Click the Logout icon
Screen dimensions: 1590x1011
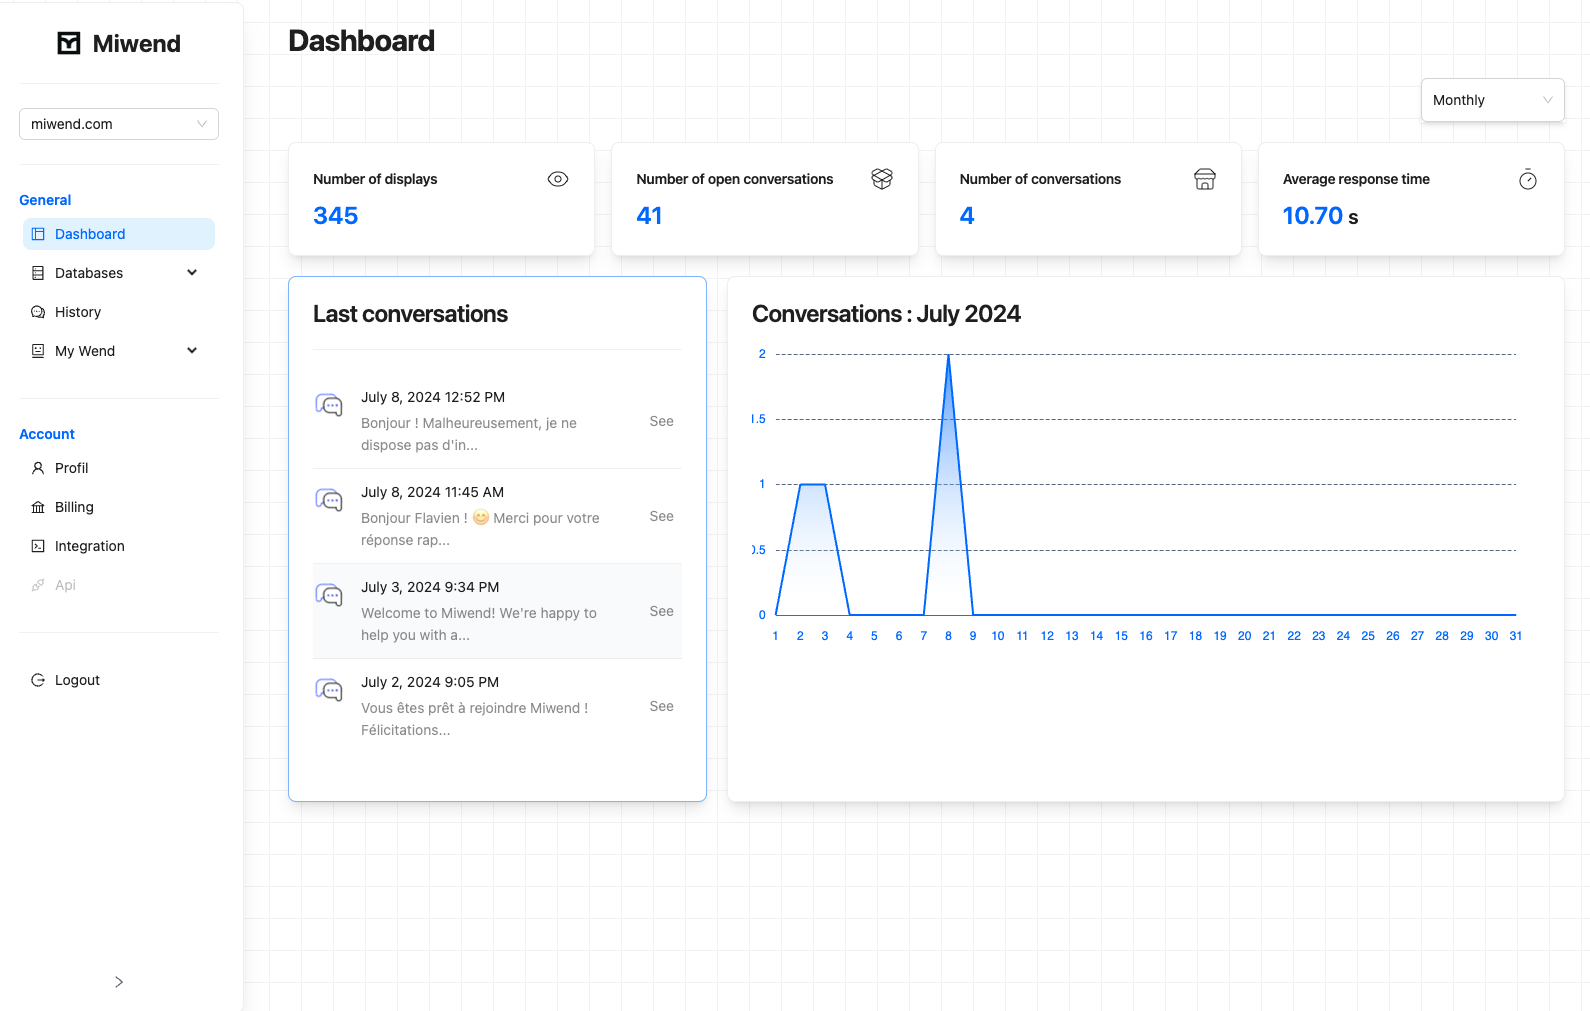(x=38, y=680)
